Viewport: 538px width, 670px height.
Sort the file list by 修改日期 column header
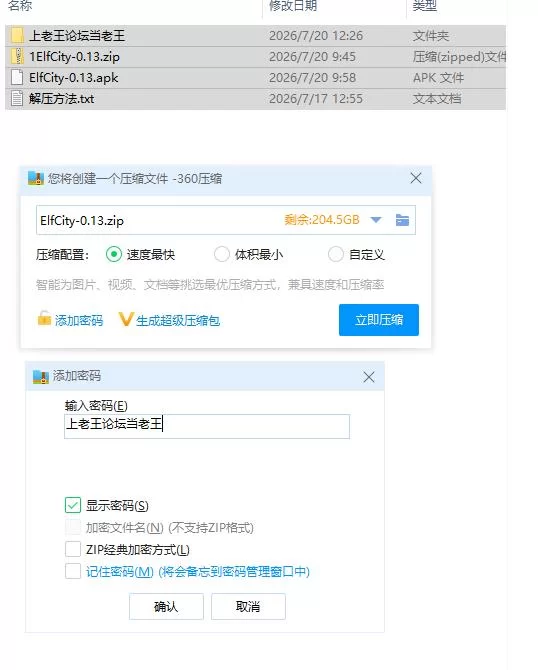293,6
